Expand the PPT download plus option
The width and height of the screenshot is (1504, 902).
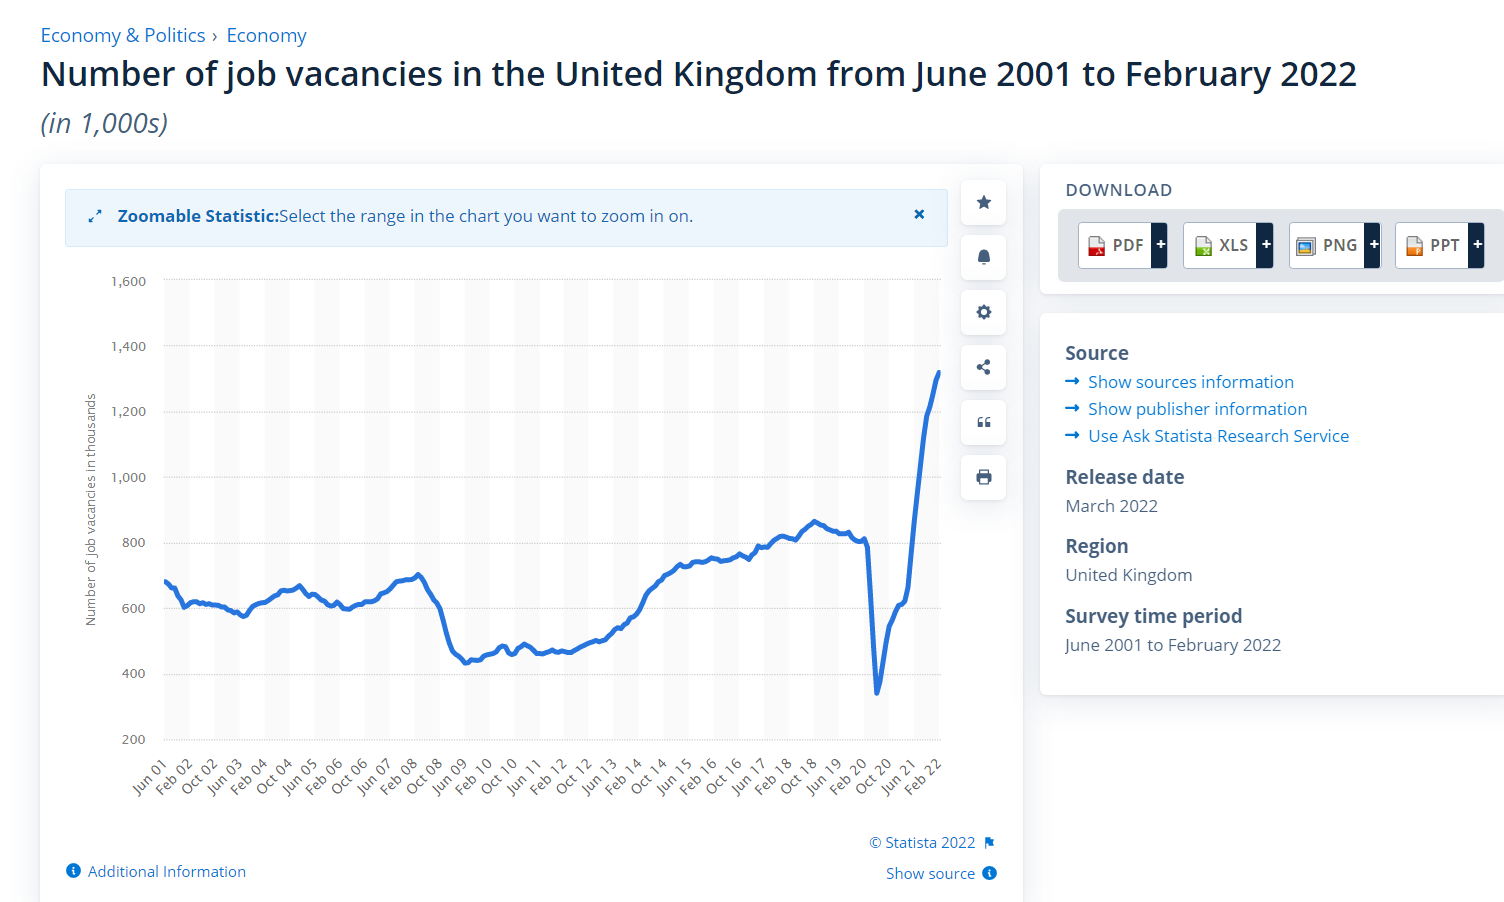(x=1477, y=245)
